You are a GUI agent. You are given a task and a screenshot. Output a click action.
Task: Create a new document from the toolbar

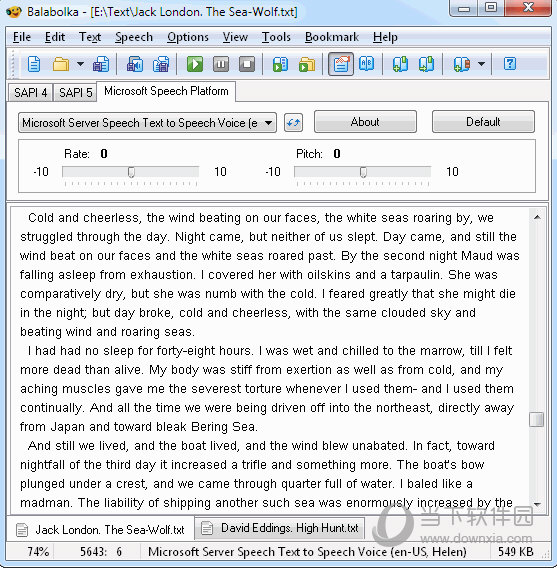click(34, 64)
